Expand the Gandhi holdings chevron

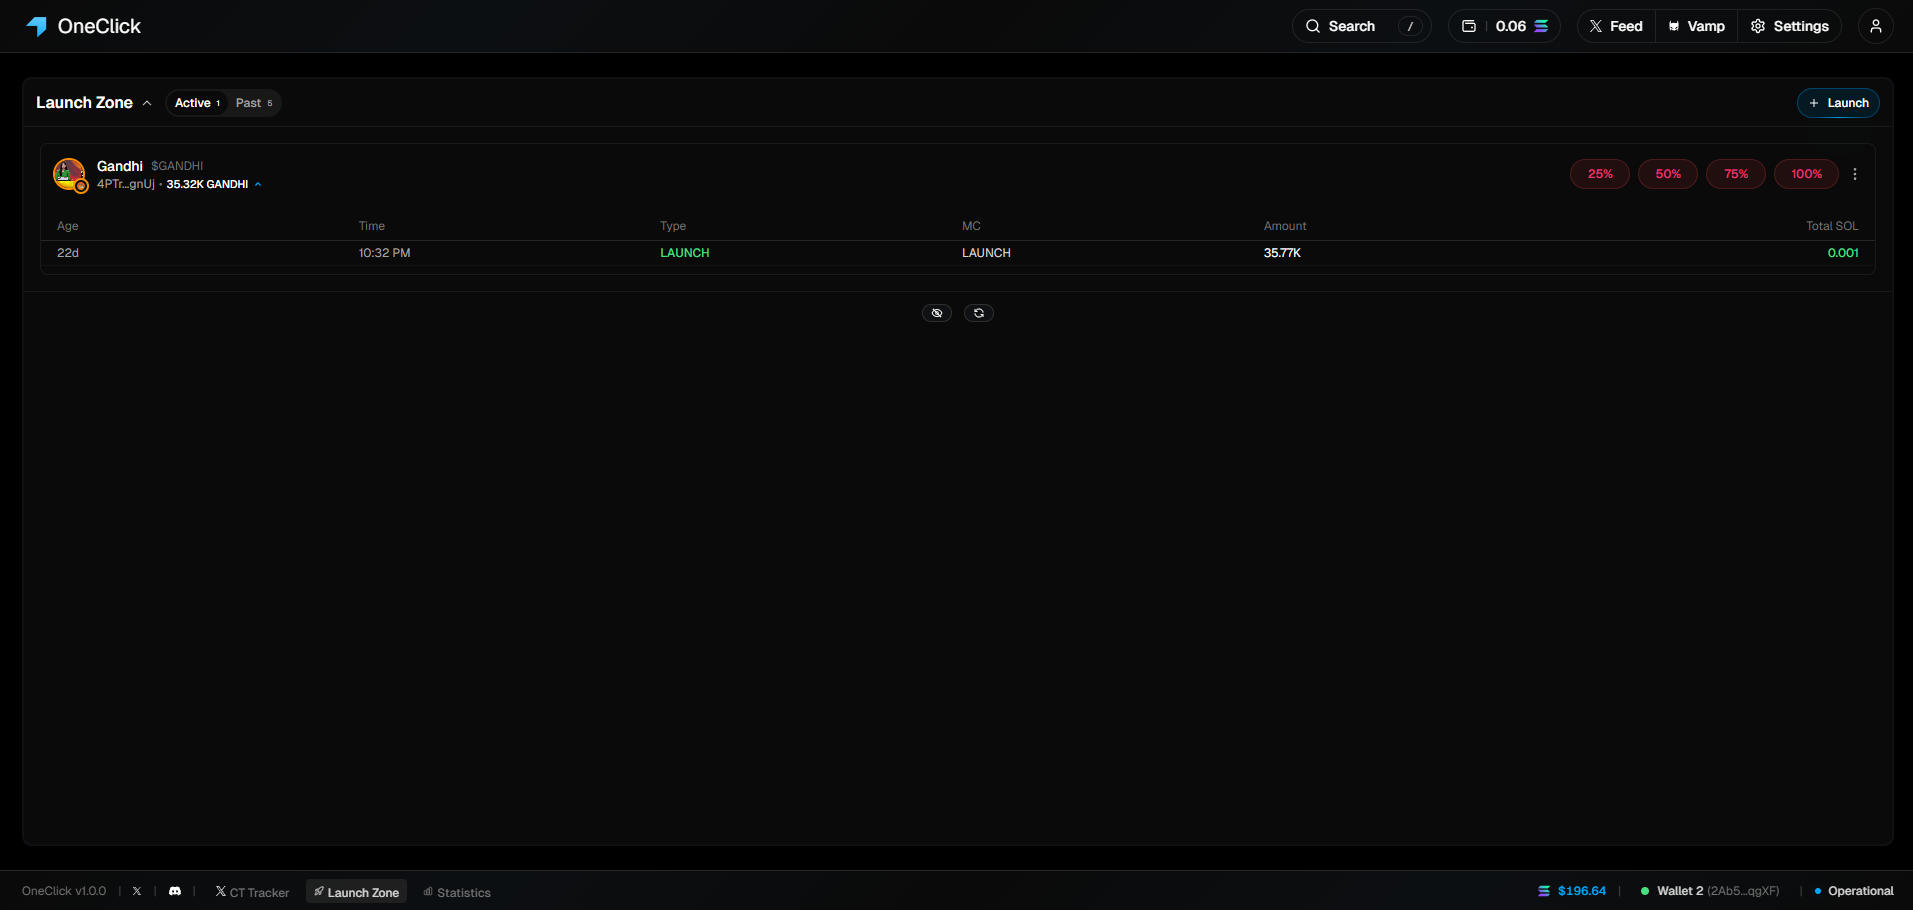[258, 185]
